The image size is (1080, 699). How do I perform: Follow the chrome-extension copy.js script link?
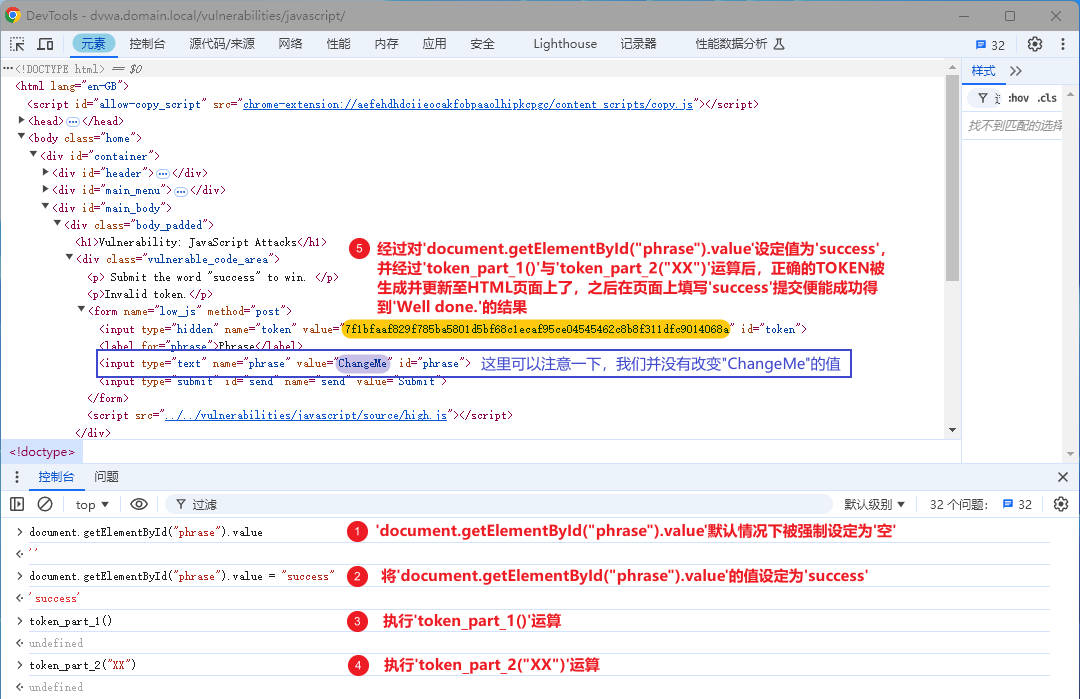point(468,105)
